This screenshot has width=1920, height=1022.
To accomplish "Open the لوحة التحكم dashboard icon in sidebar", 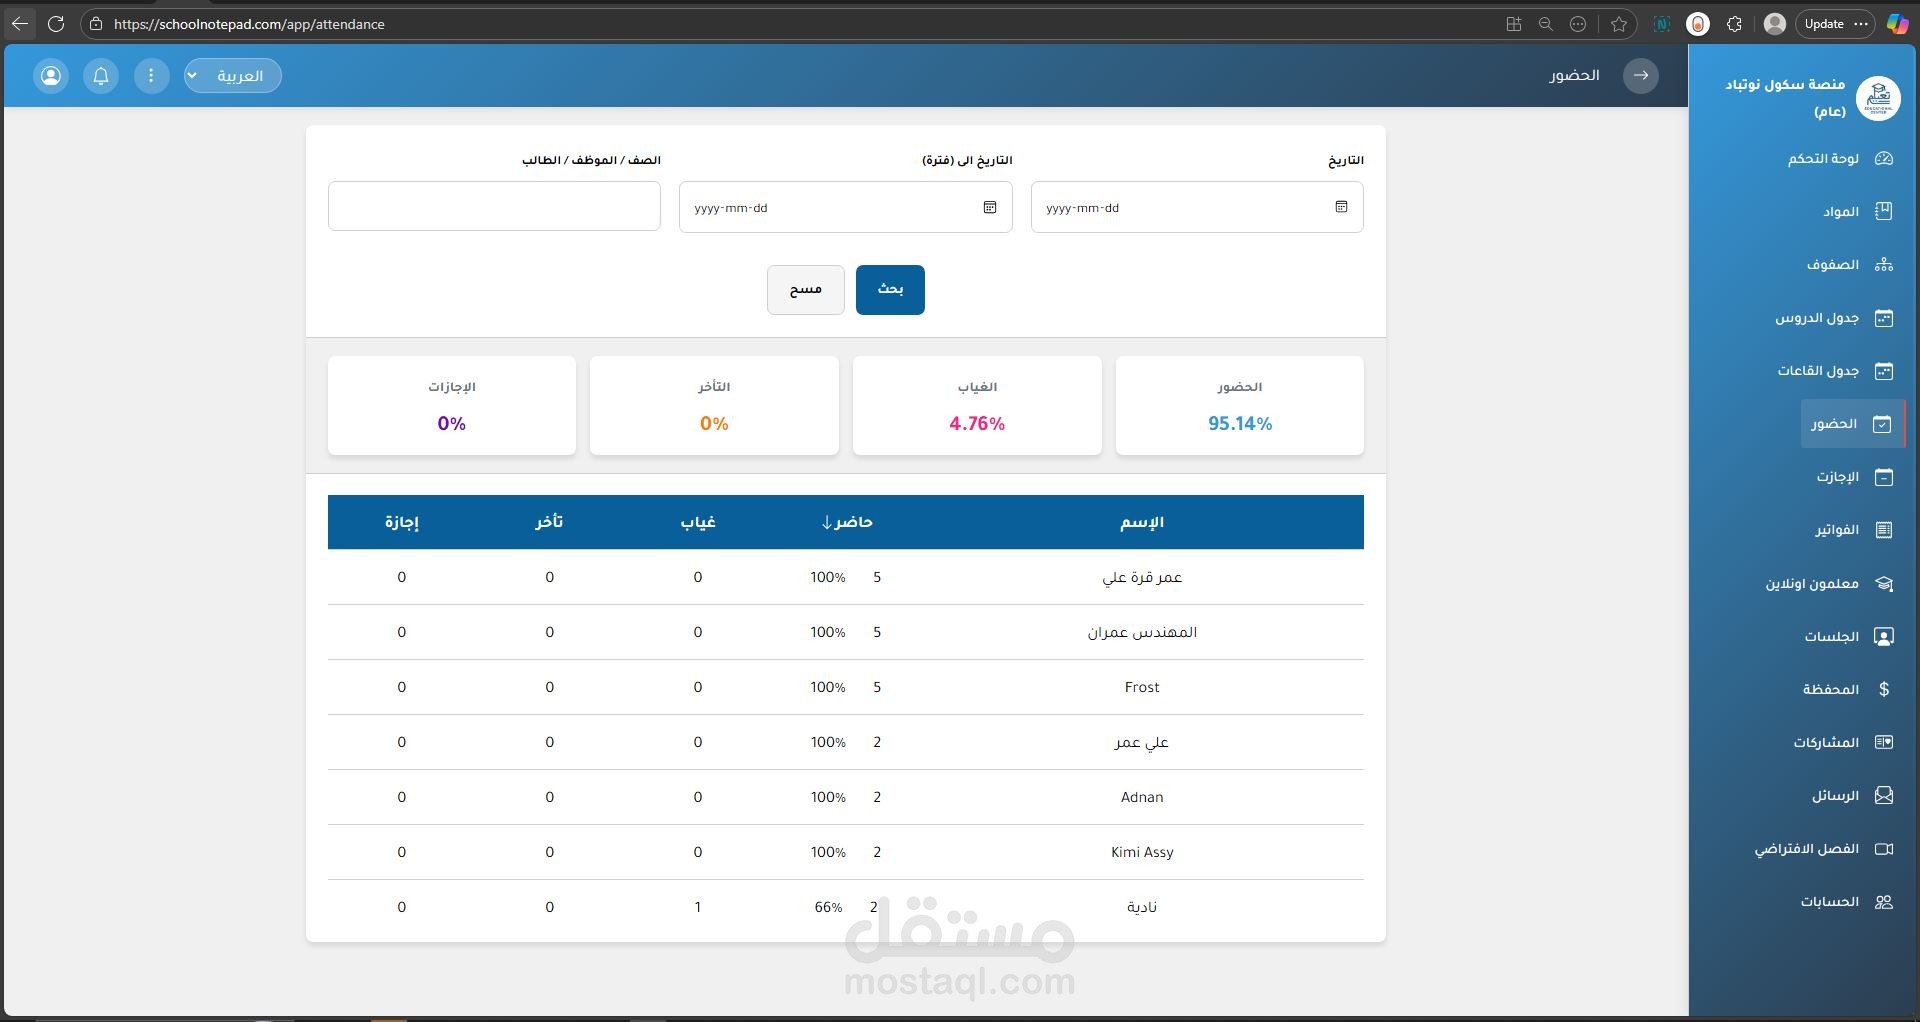I will 1884,159.
